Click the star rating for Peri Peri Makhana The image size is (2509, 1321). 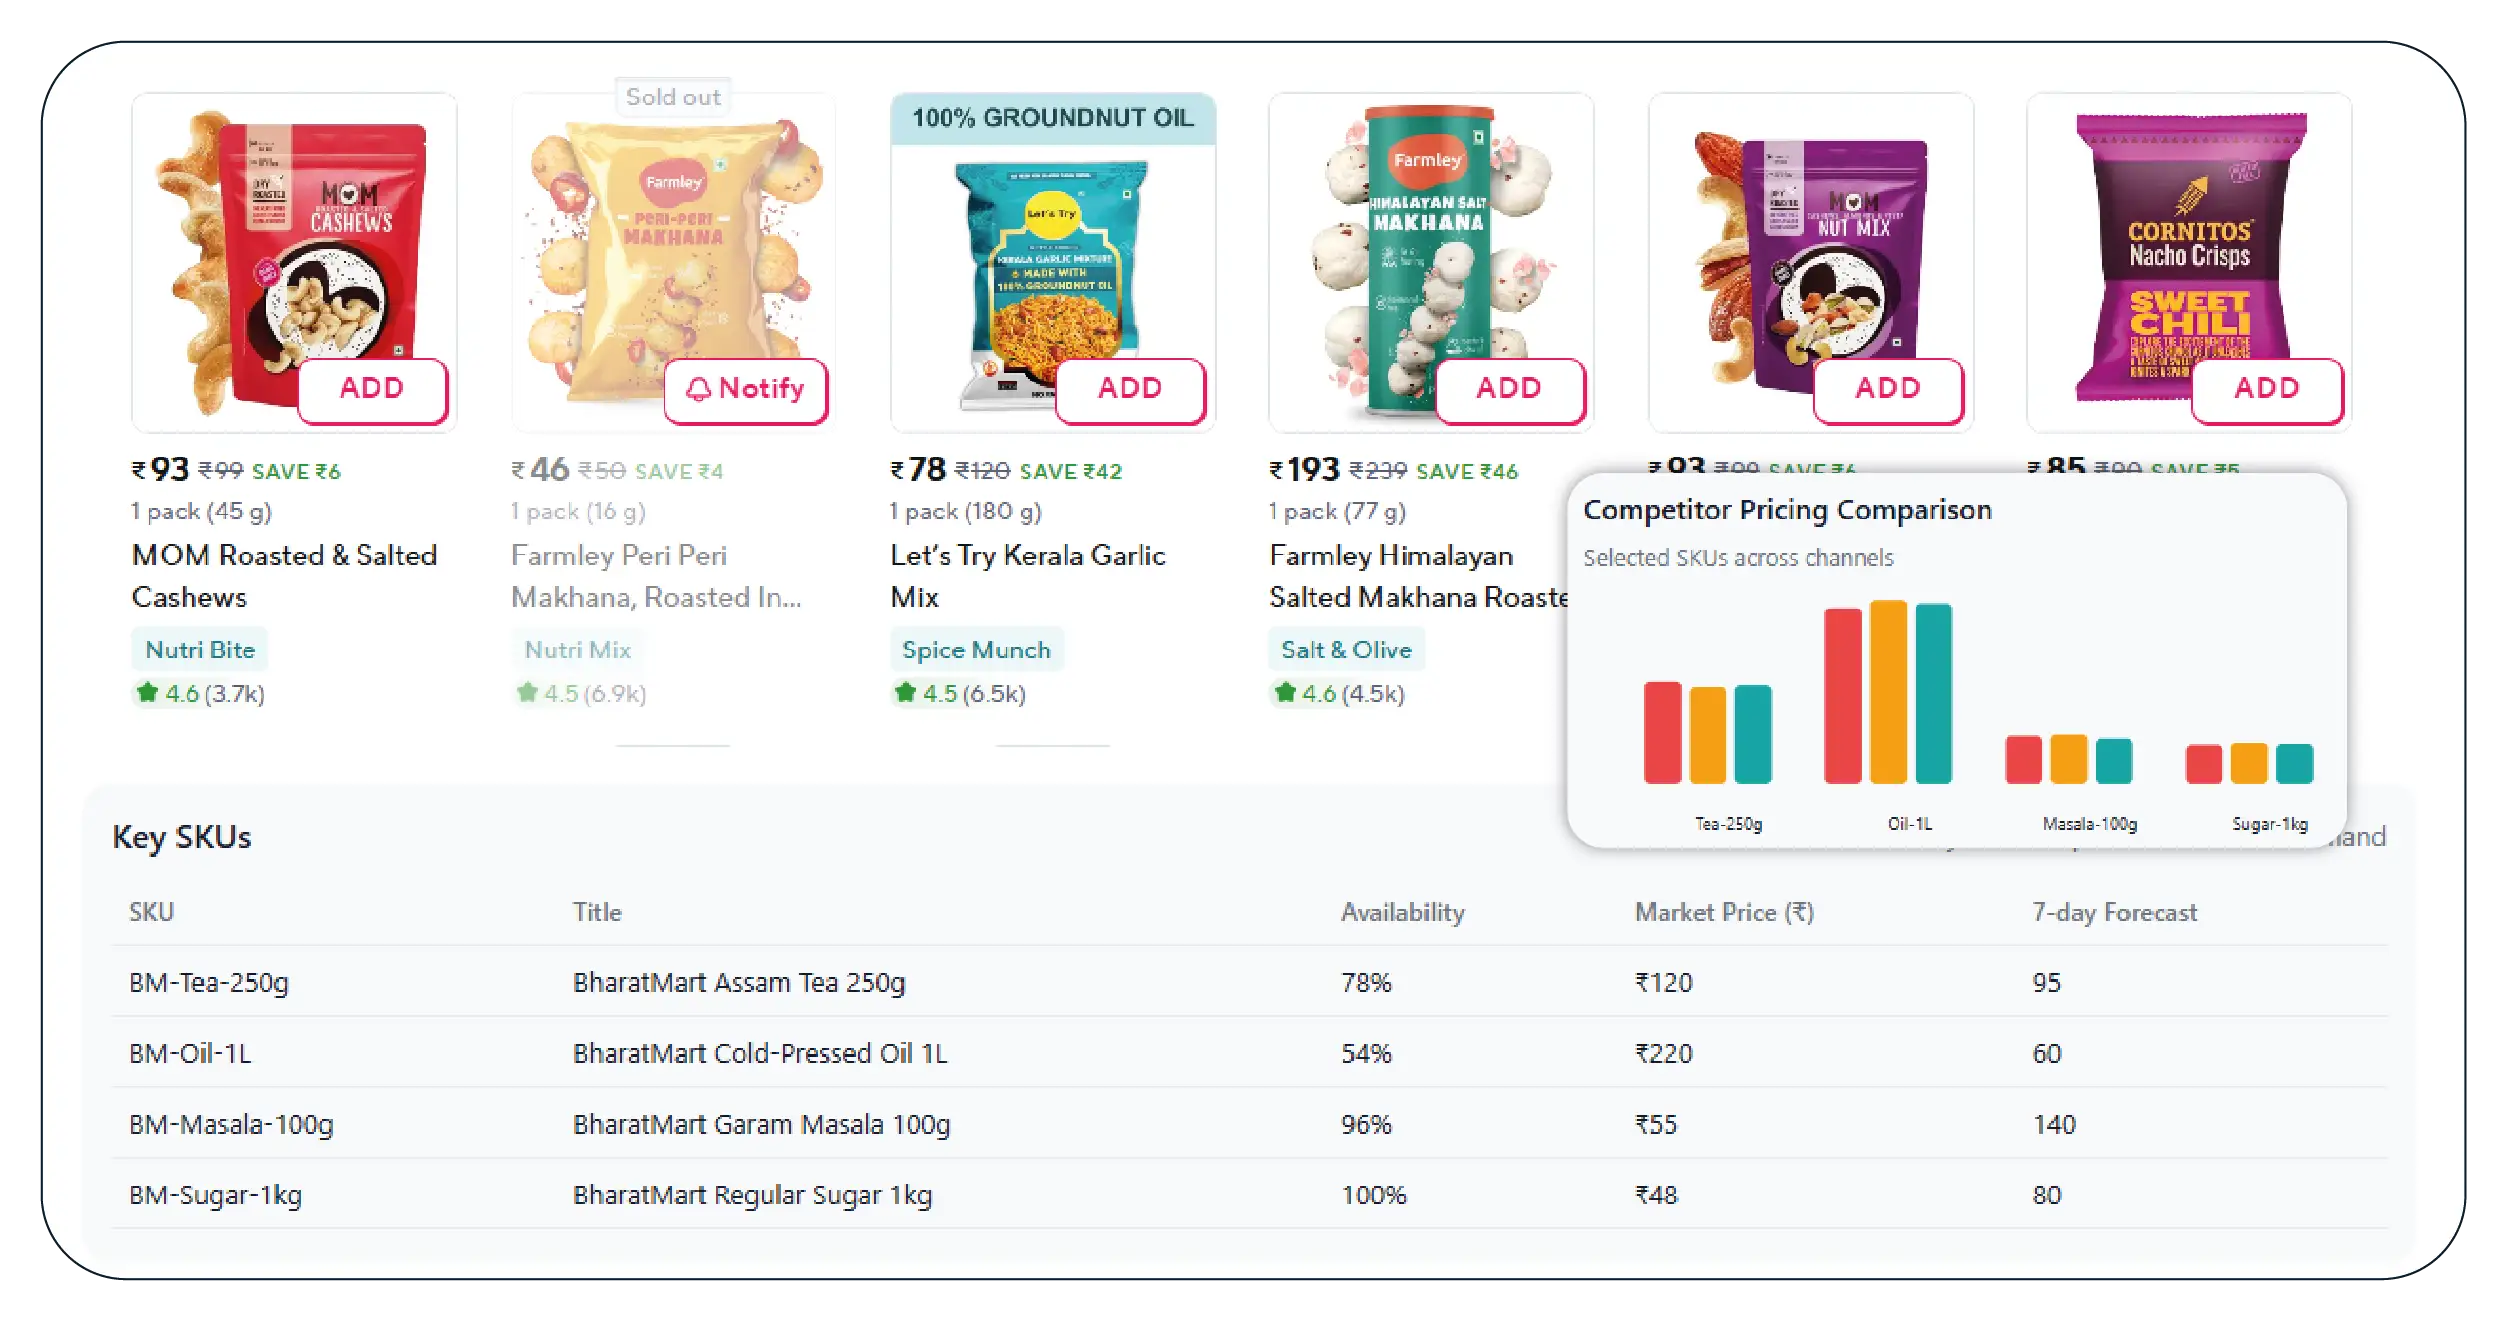coord(580,693)
